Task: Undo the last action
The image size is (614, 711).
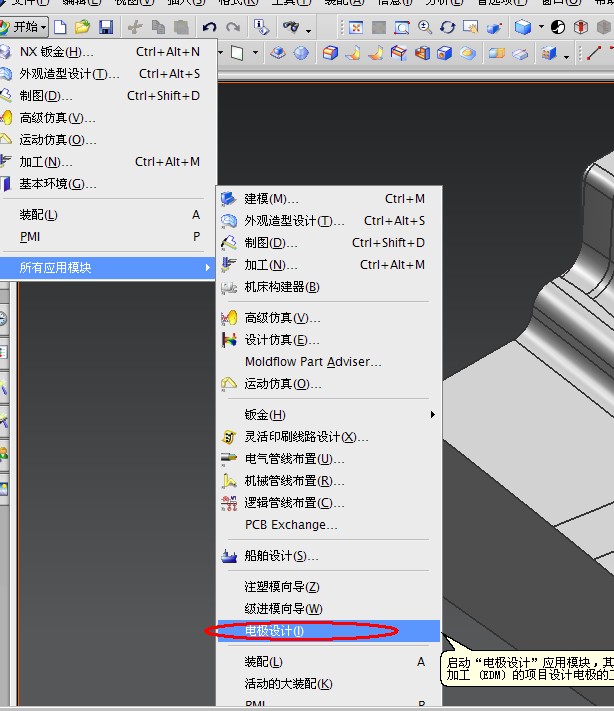Action: pos(210,27)
